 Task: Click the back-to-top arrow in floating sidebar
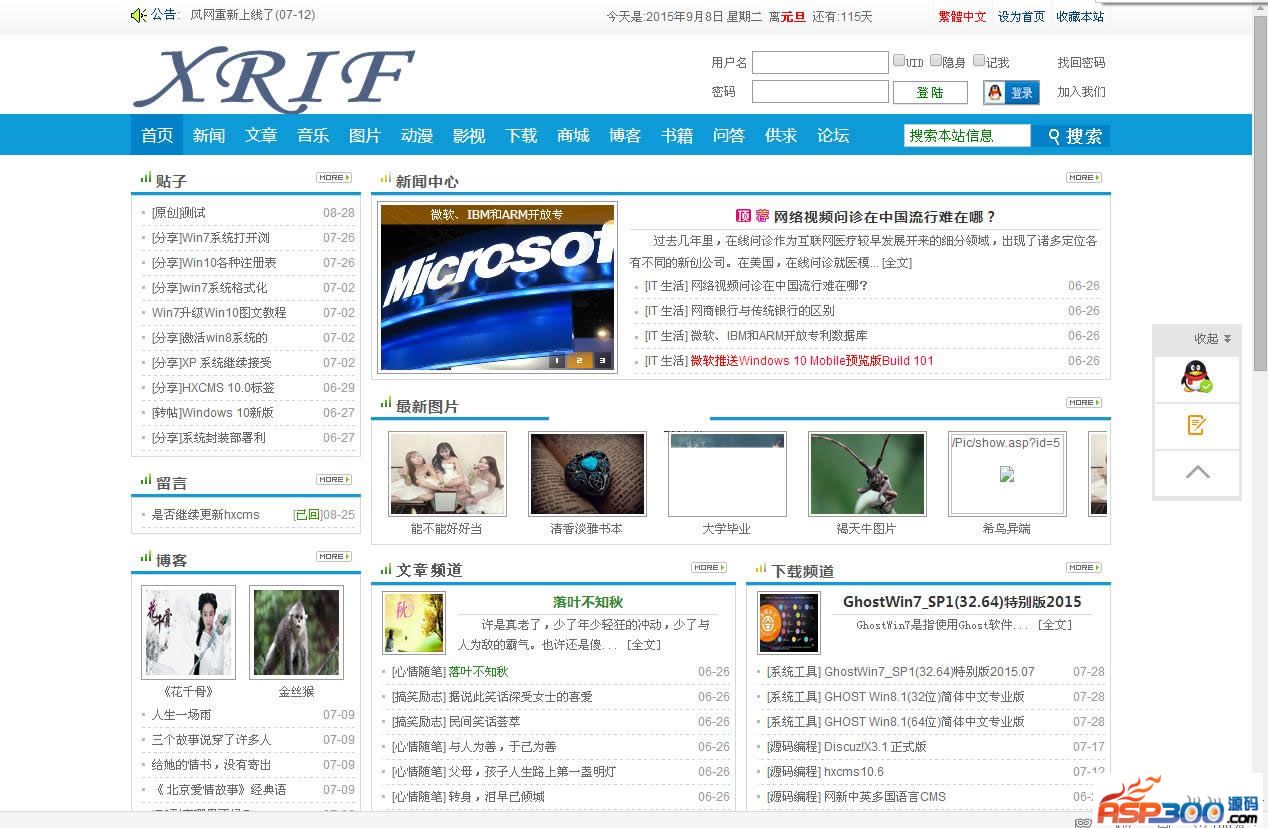(x=1196, y=473)
